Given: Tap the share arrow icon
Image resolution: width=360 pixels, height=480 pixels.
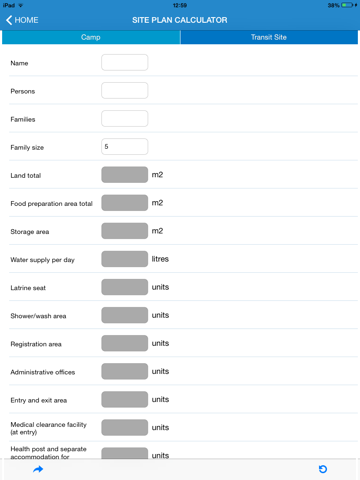Looking at the screenshot, I should click(38, 469).
